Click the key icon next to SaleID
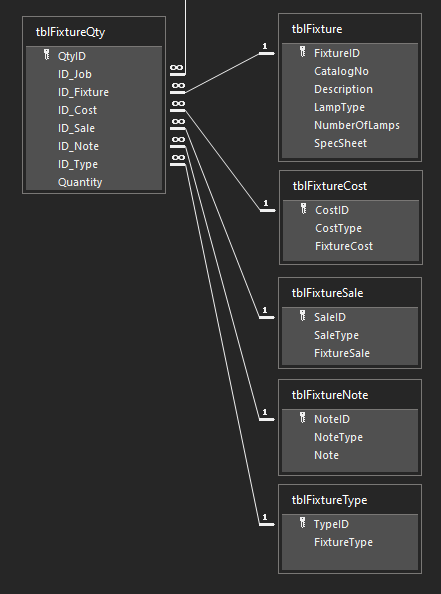This screenshot has width=441, height=594. tap(303, 316)
